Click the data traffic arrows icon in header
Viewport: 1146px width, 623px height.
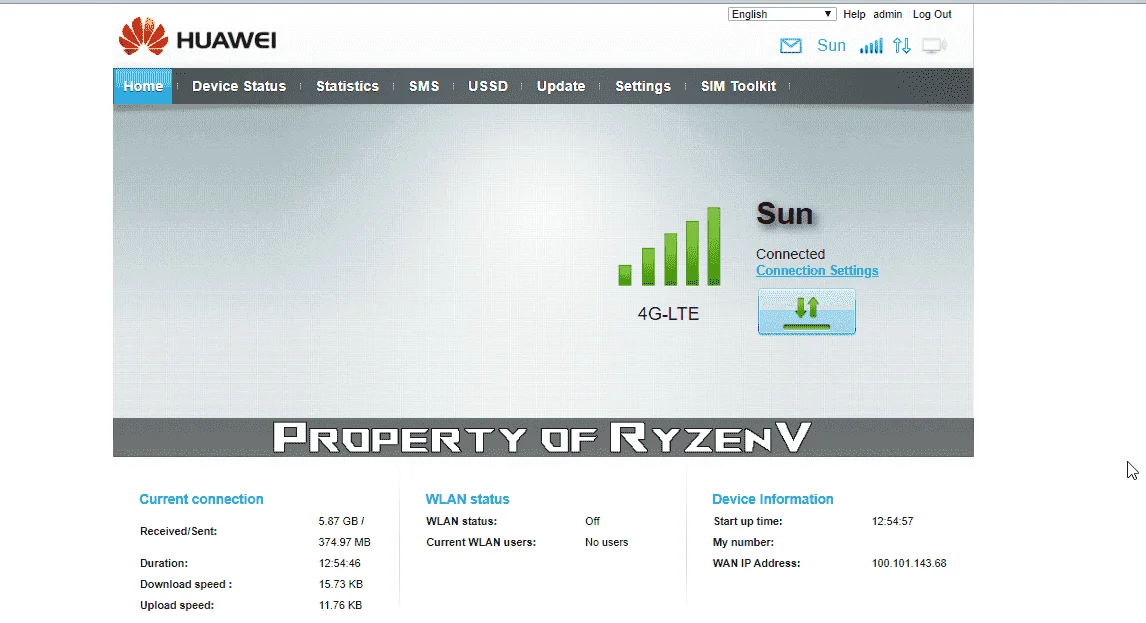(x=902, y=46)
